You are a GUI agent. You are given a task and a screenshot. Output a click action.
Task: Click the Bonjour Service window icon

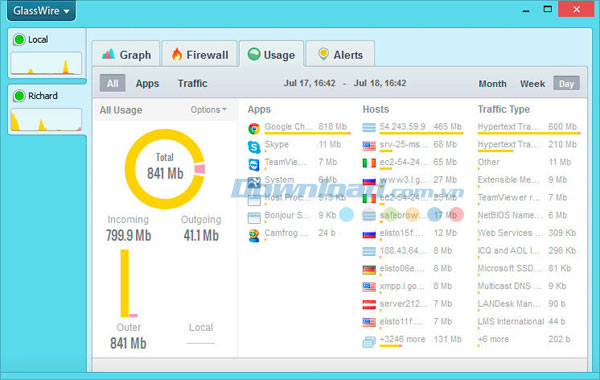(254, 218)
